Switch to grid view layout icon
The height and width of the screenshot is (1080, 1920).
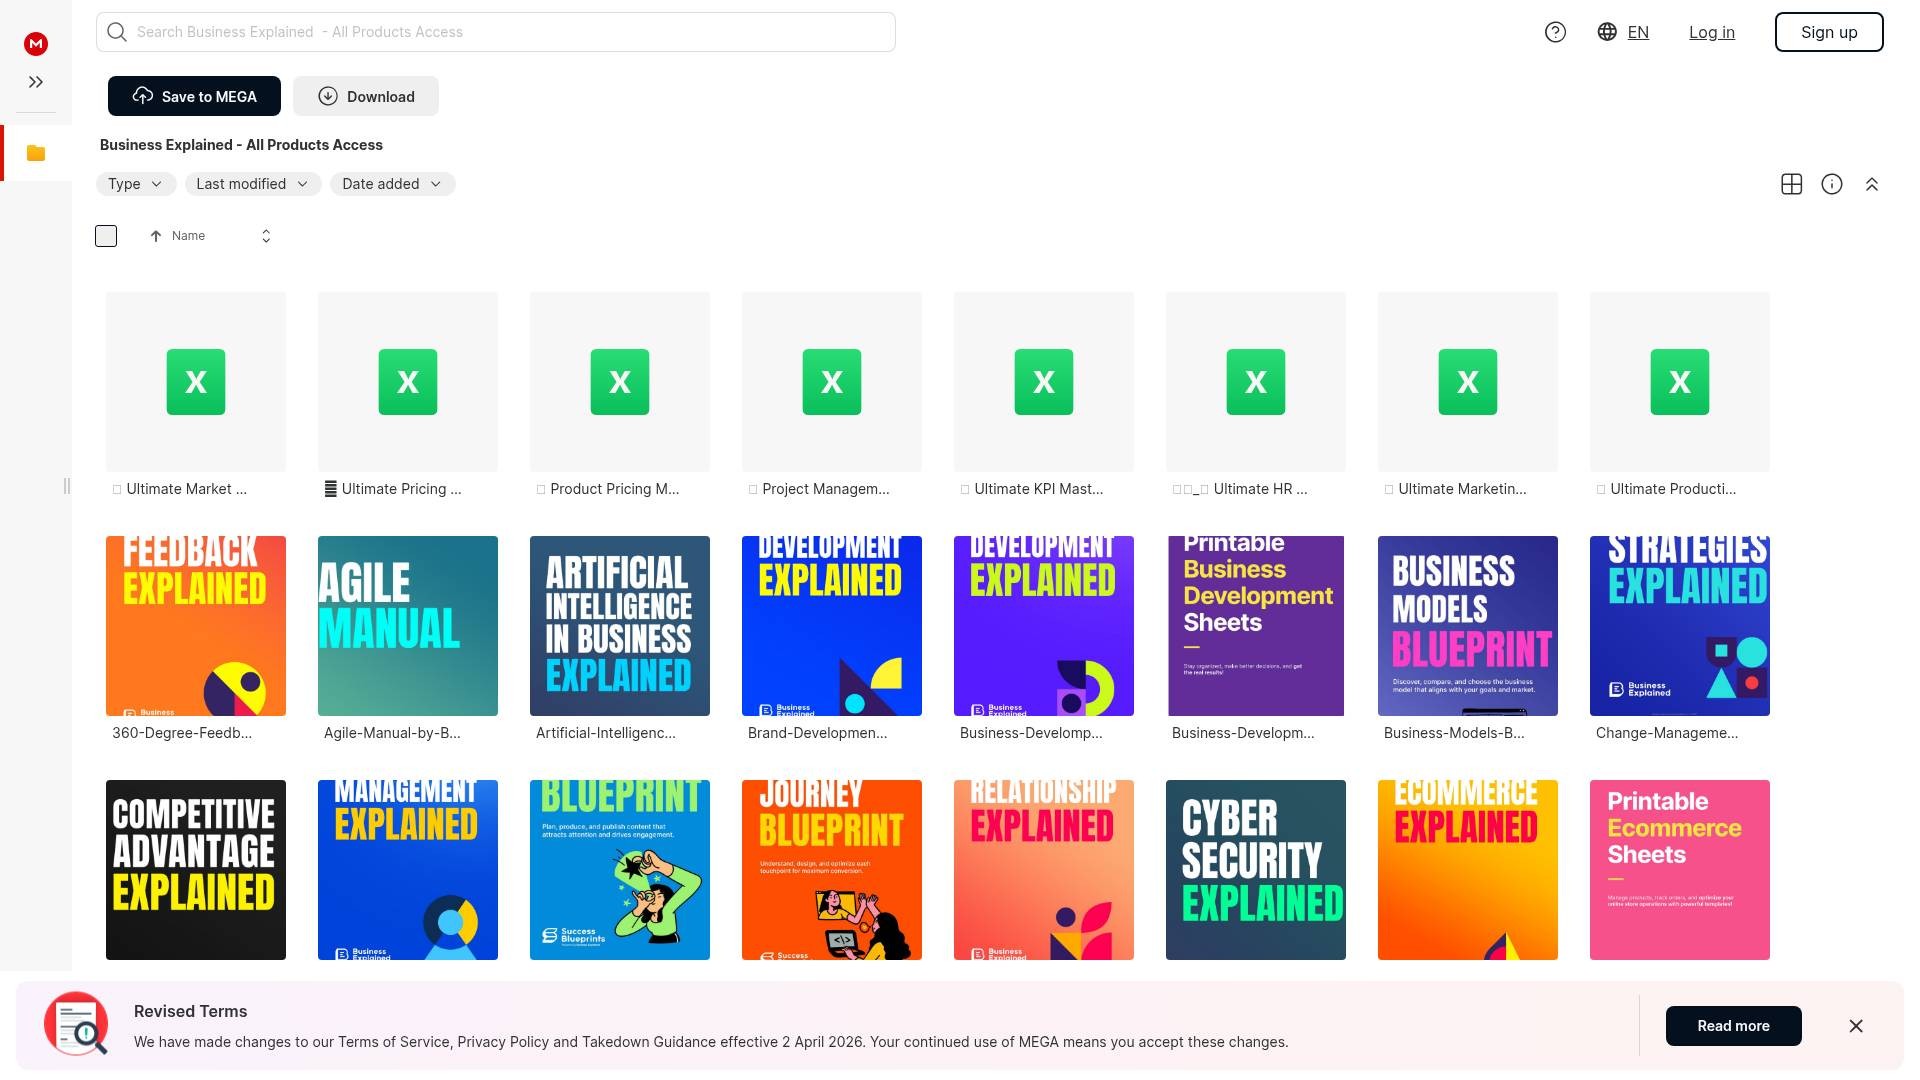click(x=1791, y=184)
